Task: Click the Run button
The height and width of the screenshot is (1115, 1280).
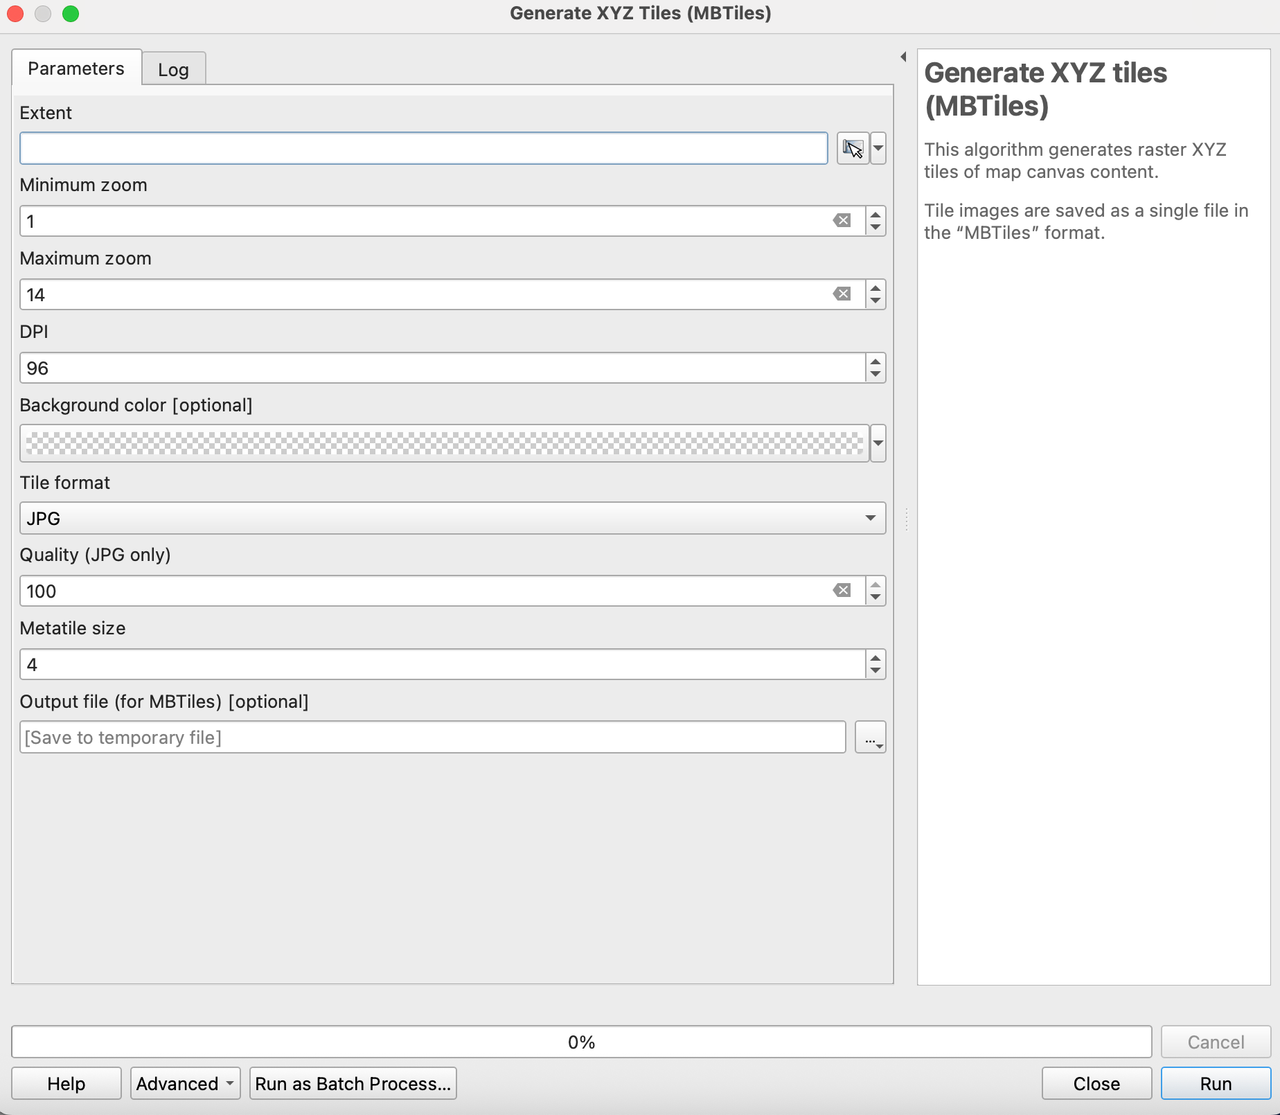Action: 1216,1084
